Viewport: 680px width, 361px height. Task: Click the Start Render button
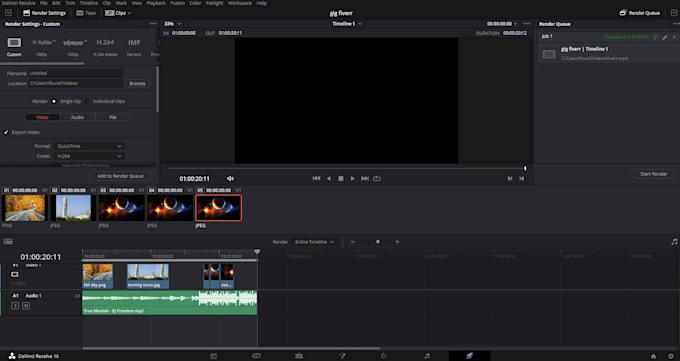point(654,174)
